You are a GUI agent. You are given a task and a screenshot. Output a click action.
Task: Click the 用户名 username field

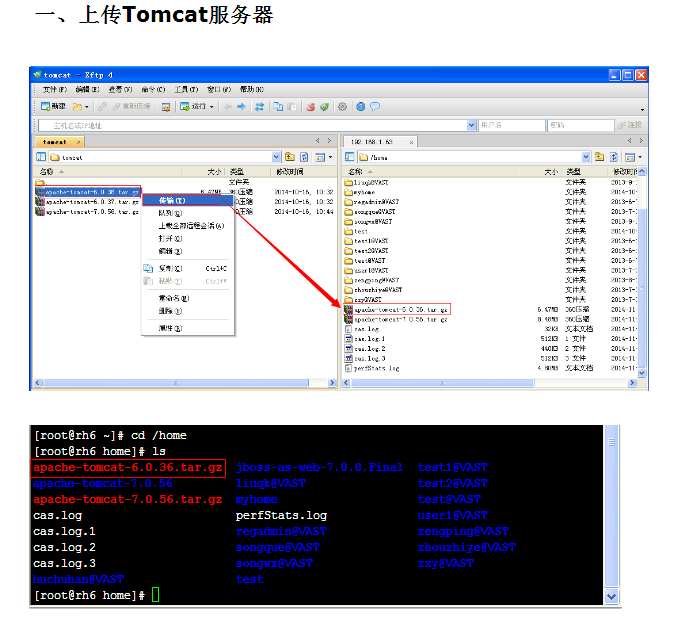(x=511, y=125)
